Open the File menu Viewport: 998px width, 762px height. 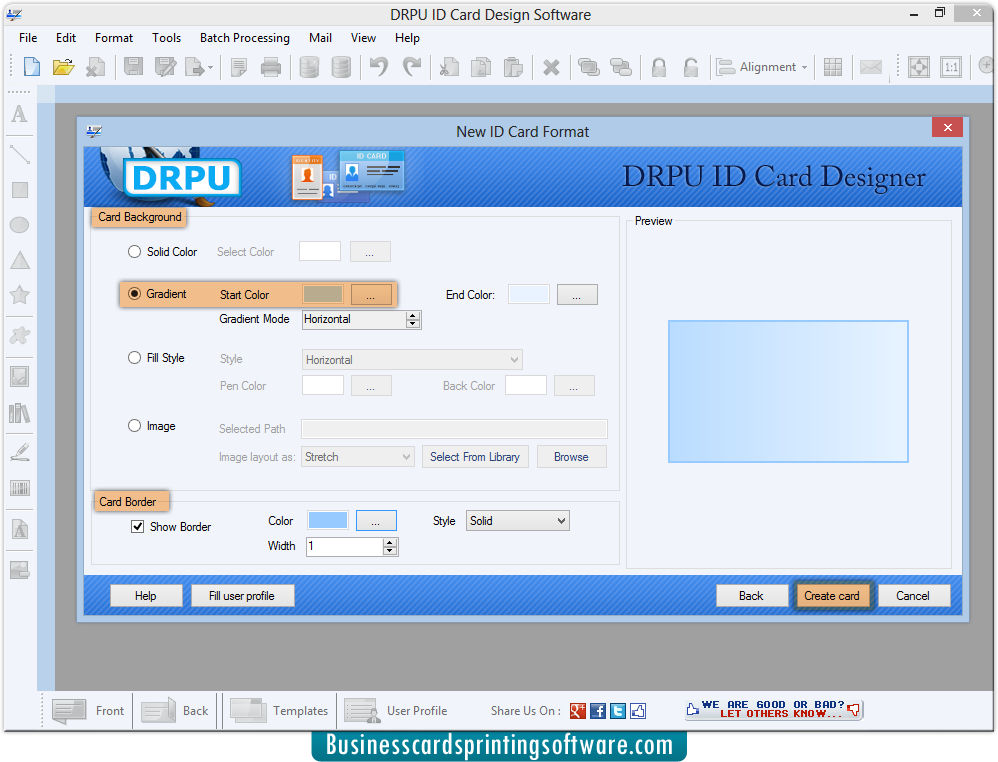coord(28,38)
